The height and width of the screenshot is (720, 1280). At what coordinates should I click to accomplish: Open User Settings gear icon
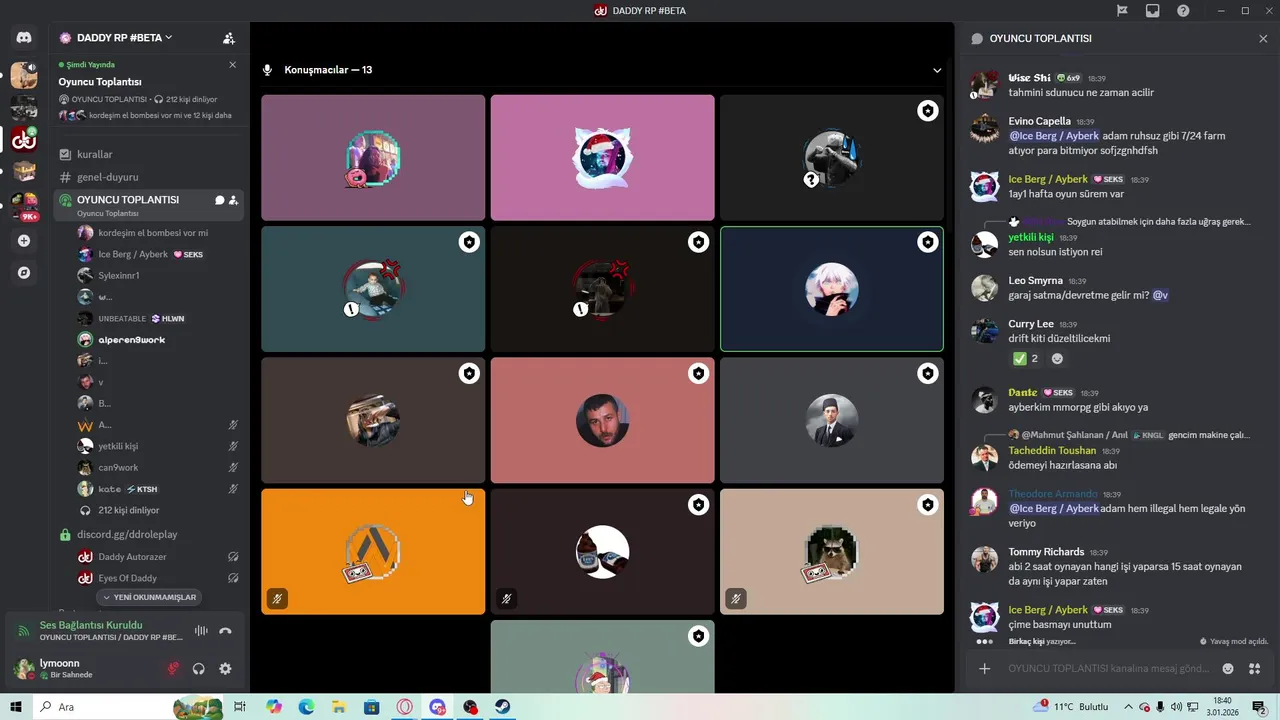(225, 669)
